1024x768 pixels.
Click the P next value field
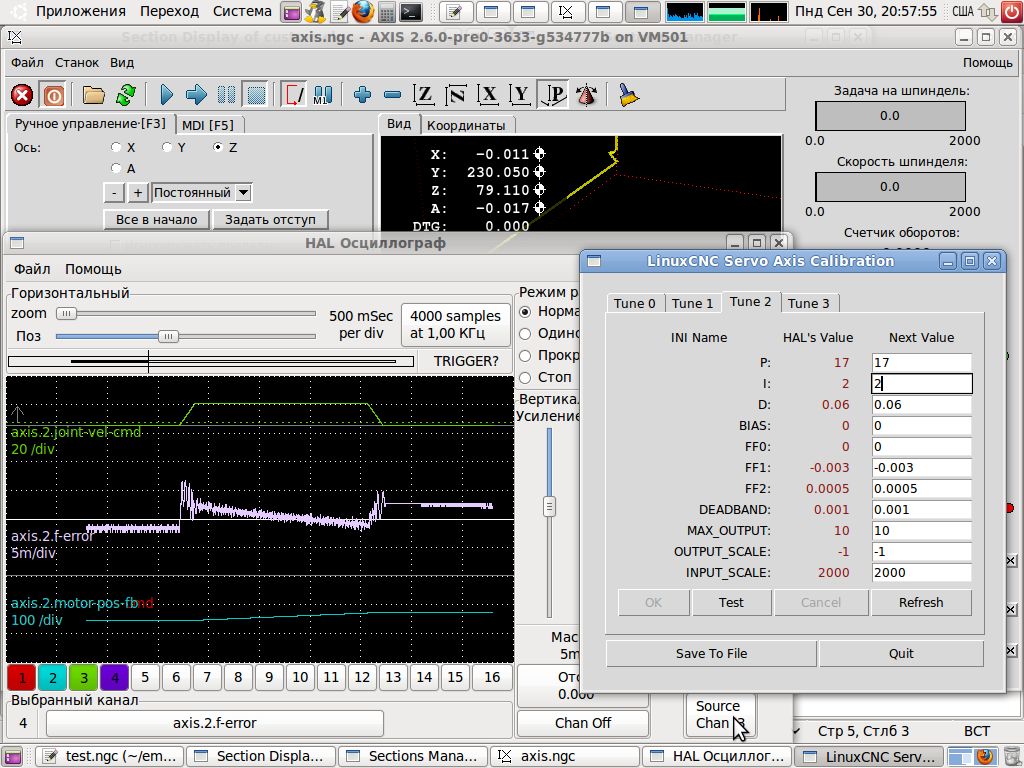[921, 362]
